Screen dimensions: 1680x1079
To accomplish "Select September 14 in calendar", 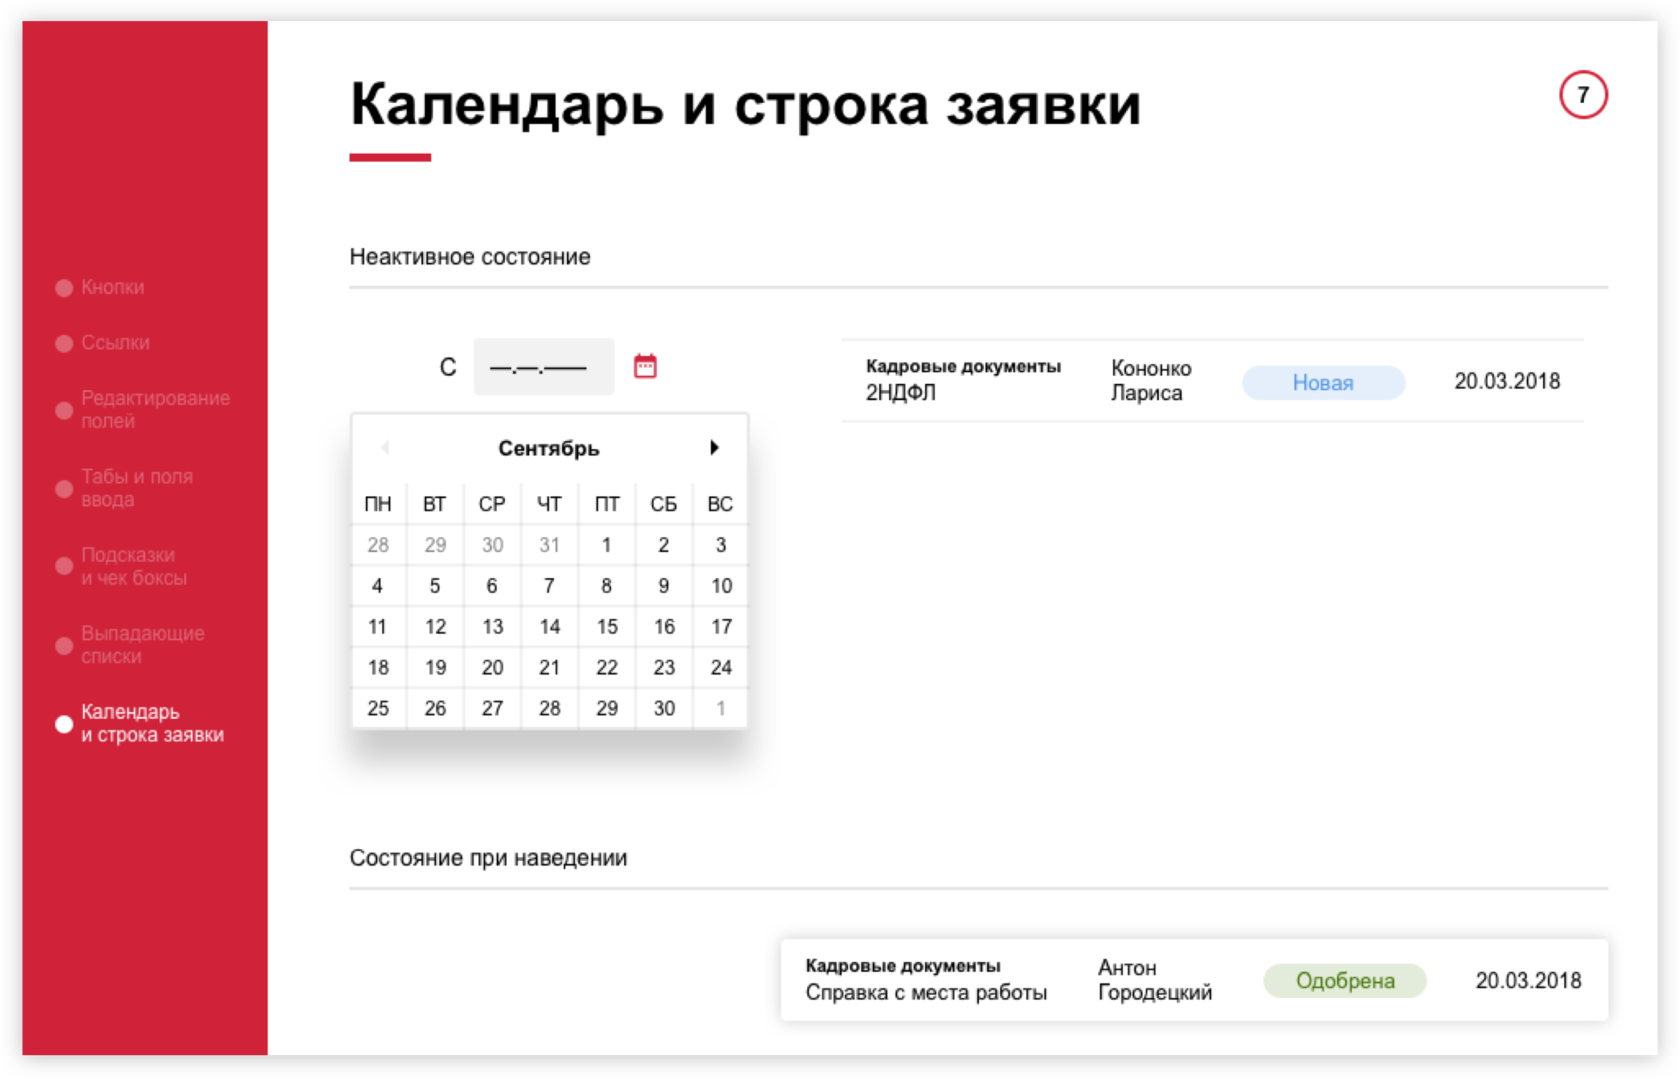I will click(549, 627).
